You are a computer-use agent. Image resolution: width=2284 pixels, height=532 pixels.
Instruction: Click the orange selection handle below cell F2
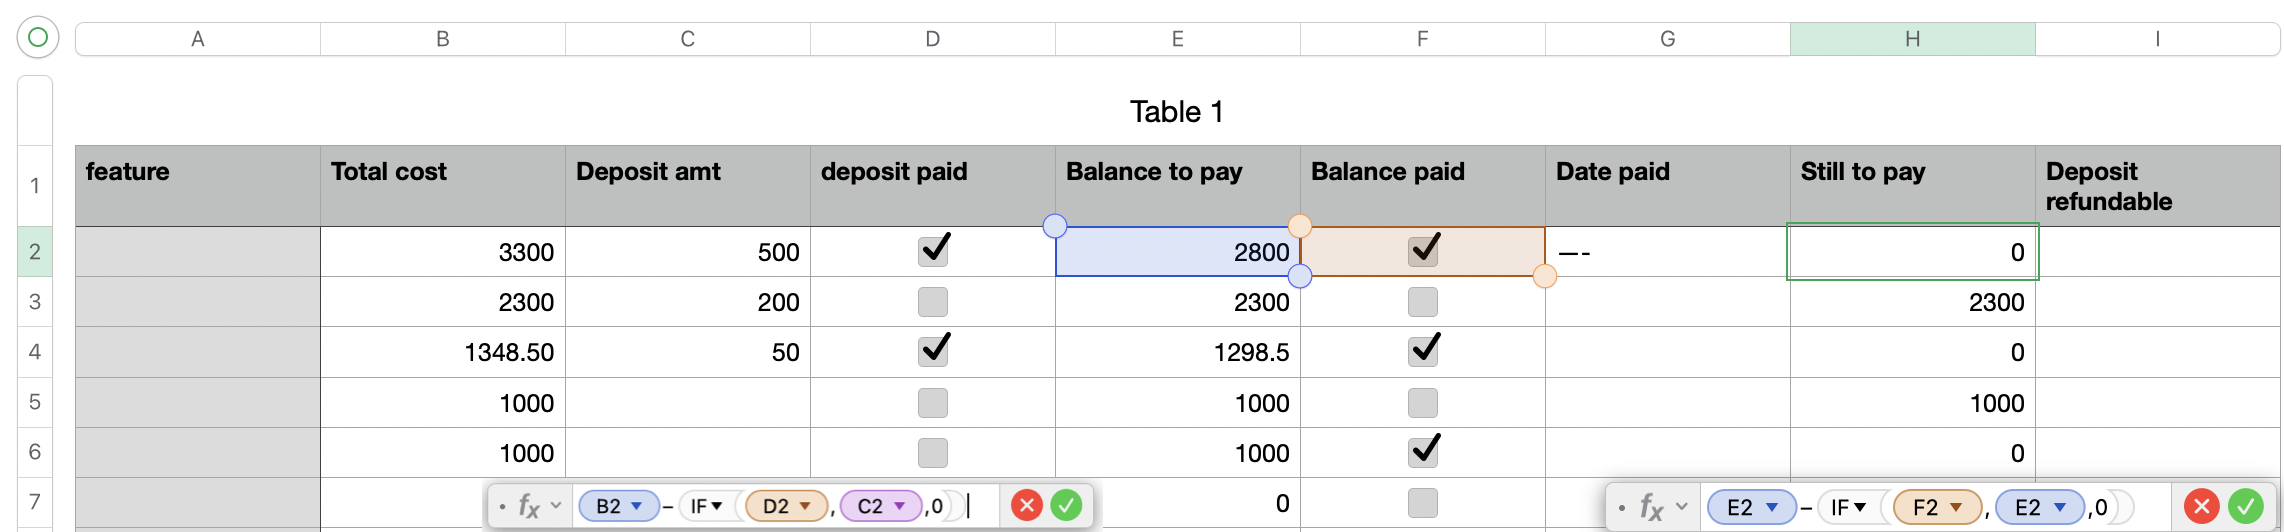1544,276
